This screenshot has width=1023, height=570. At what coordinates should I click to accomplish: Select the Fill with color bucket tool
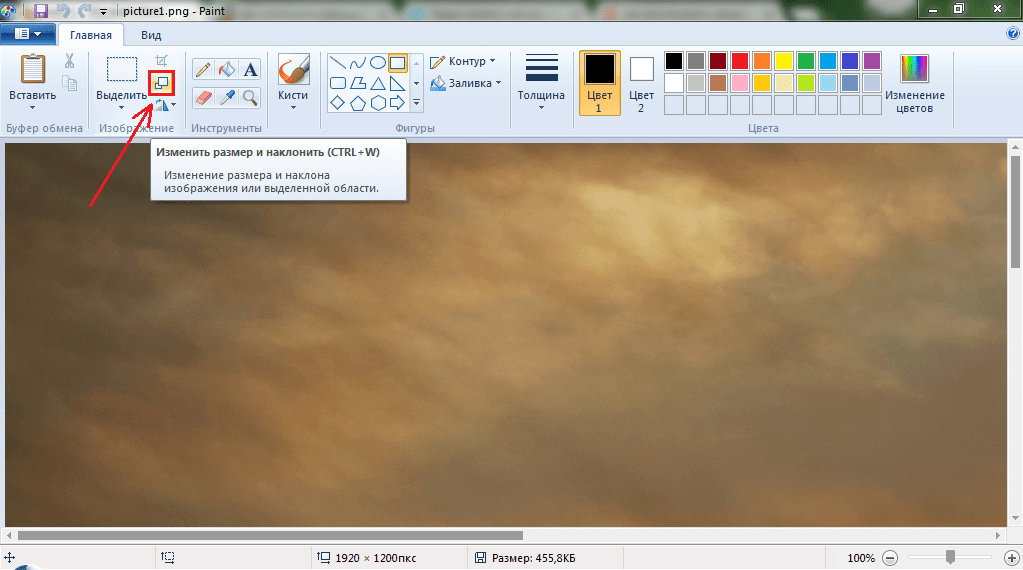tap(226, 69)
